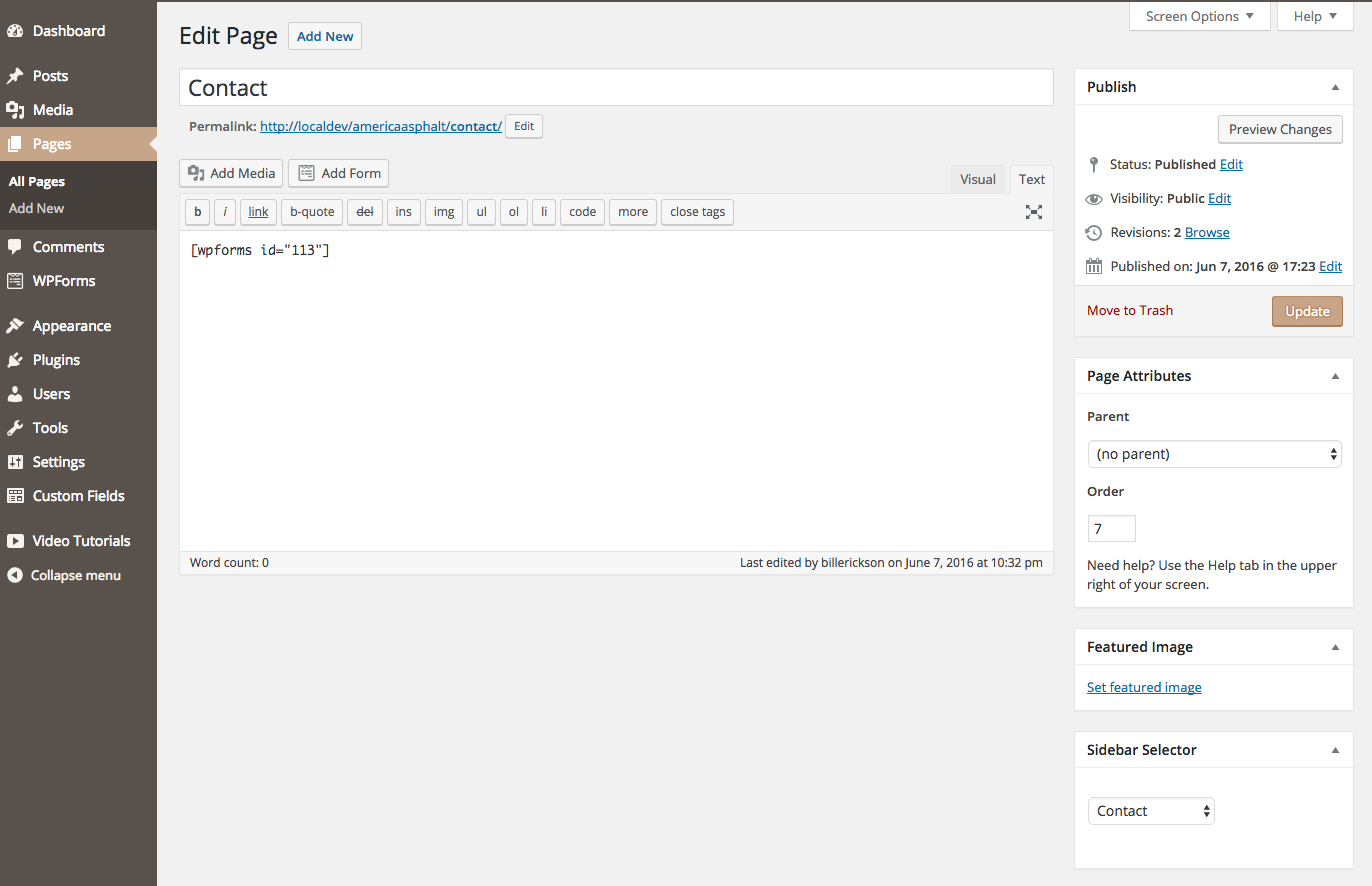The image size is (1372, 886).
Task: Open Add New page submenu item
Action: point(37,208)
